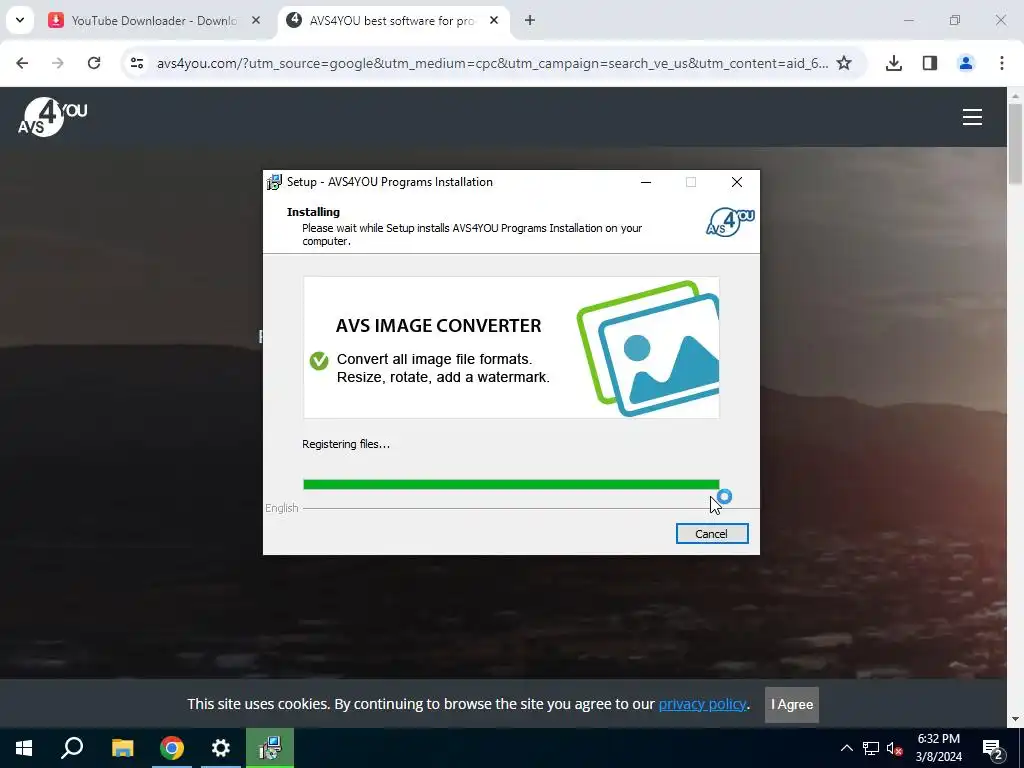
Task: Accept cookies with I Agree button
Action: (792, 705)
